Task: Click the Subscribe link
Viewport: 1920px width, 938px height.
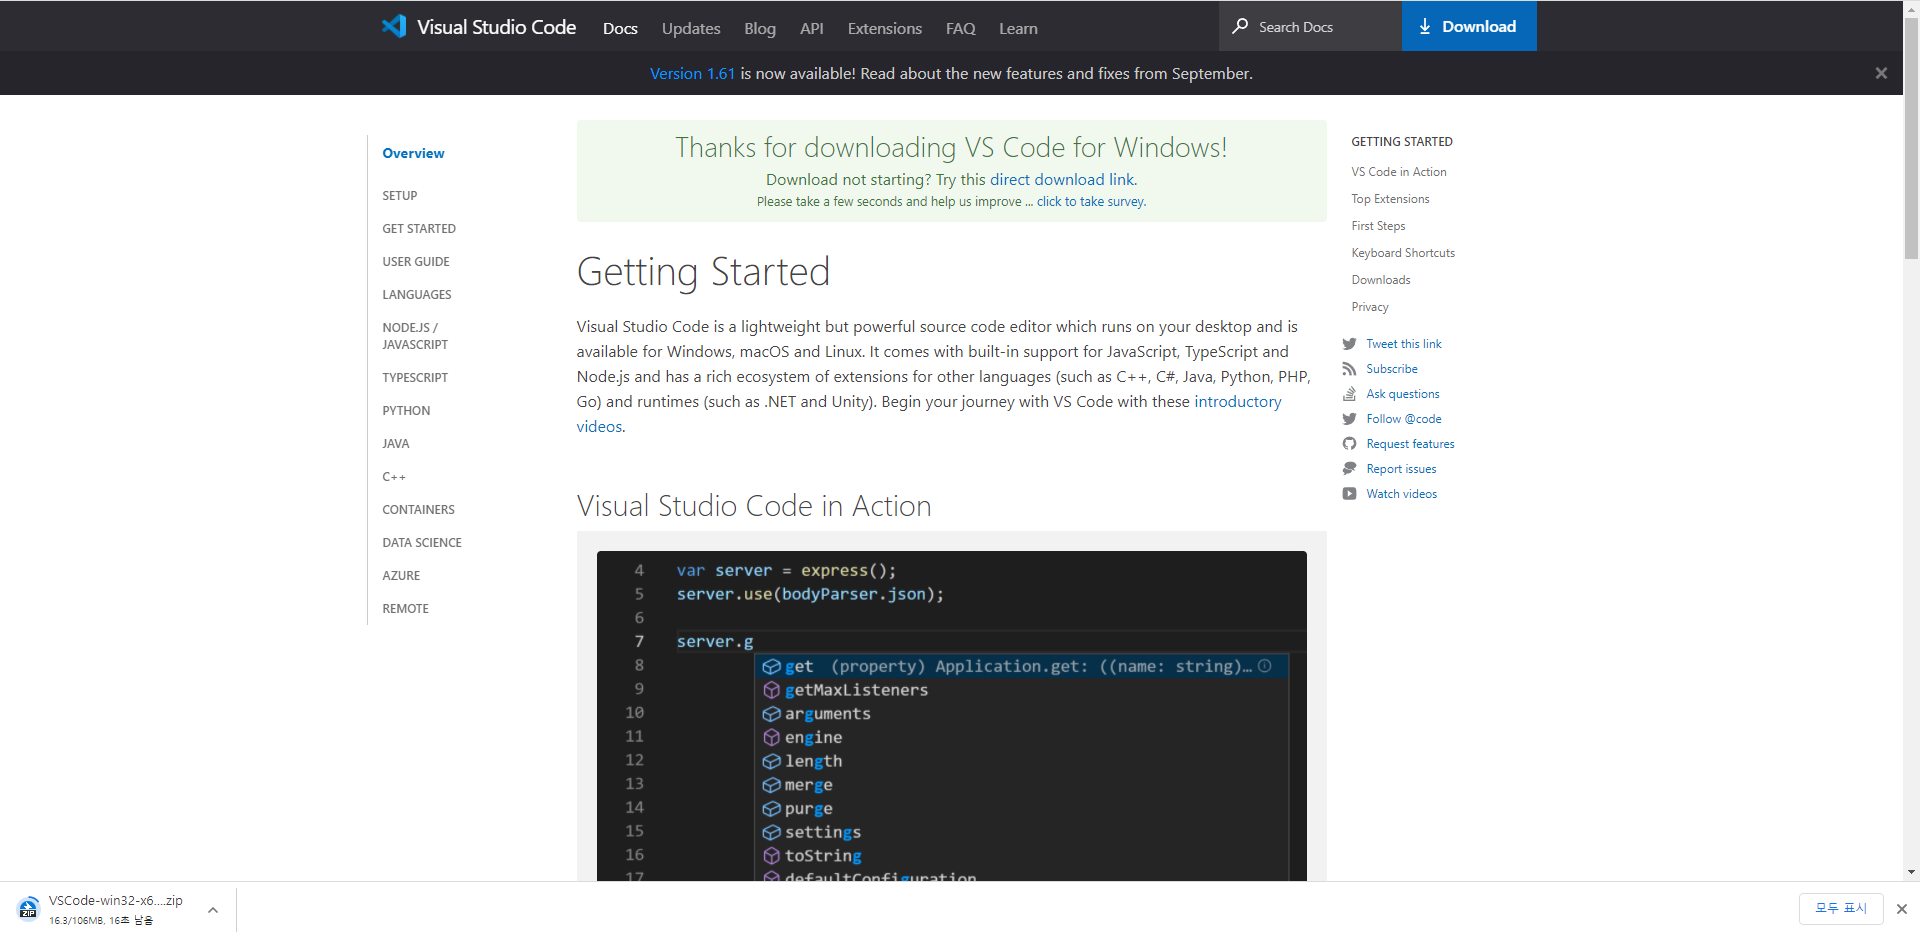Action: 1392,369
